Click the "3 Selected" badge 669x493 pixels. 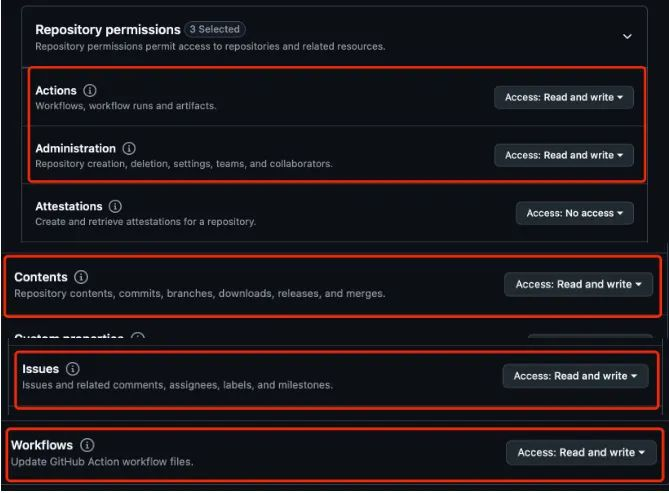point(215,29)
